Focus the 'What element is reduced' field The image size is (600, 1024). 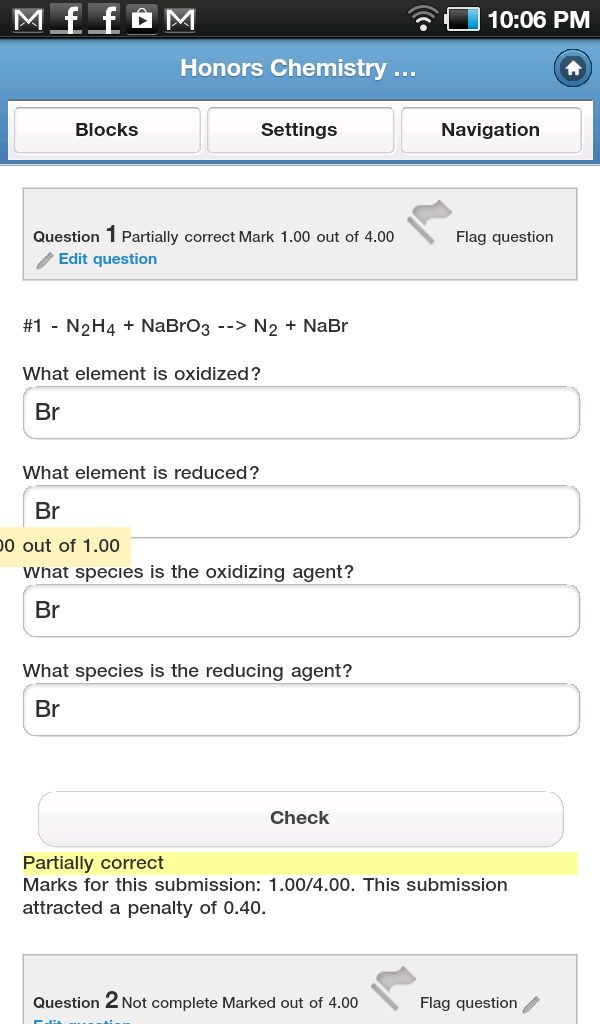[301, 511]
